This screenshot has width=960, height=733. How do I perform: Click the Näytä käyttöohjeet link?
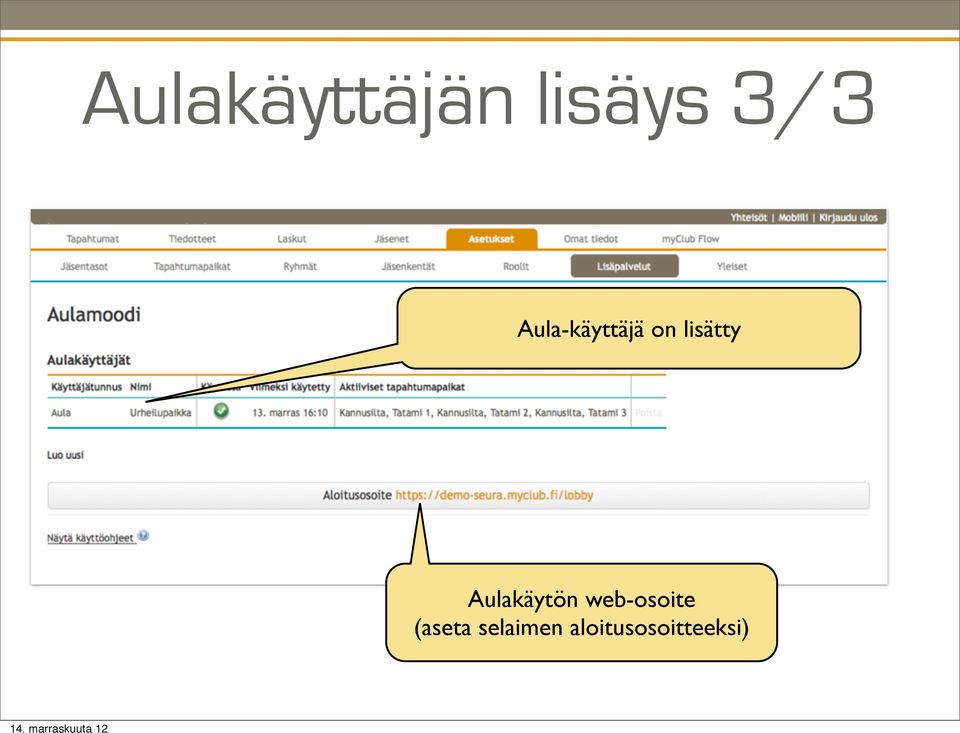click(x=90, y=538)
